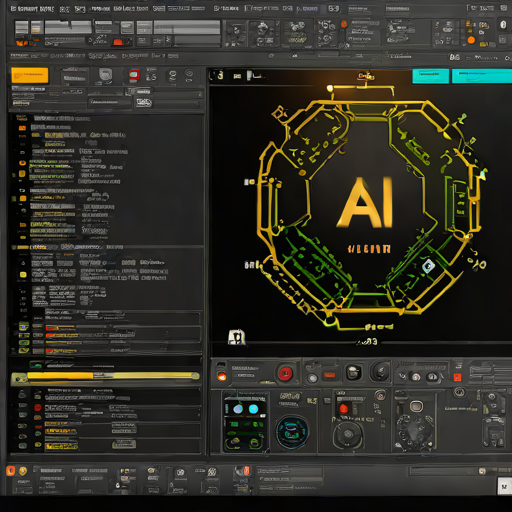The width and height of the screenshot is (512, 512).
Task: Click the round handle at yellow bar's right end
Action: pyautogui.click(x=195, y=376)
